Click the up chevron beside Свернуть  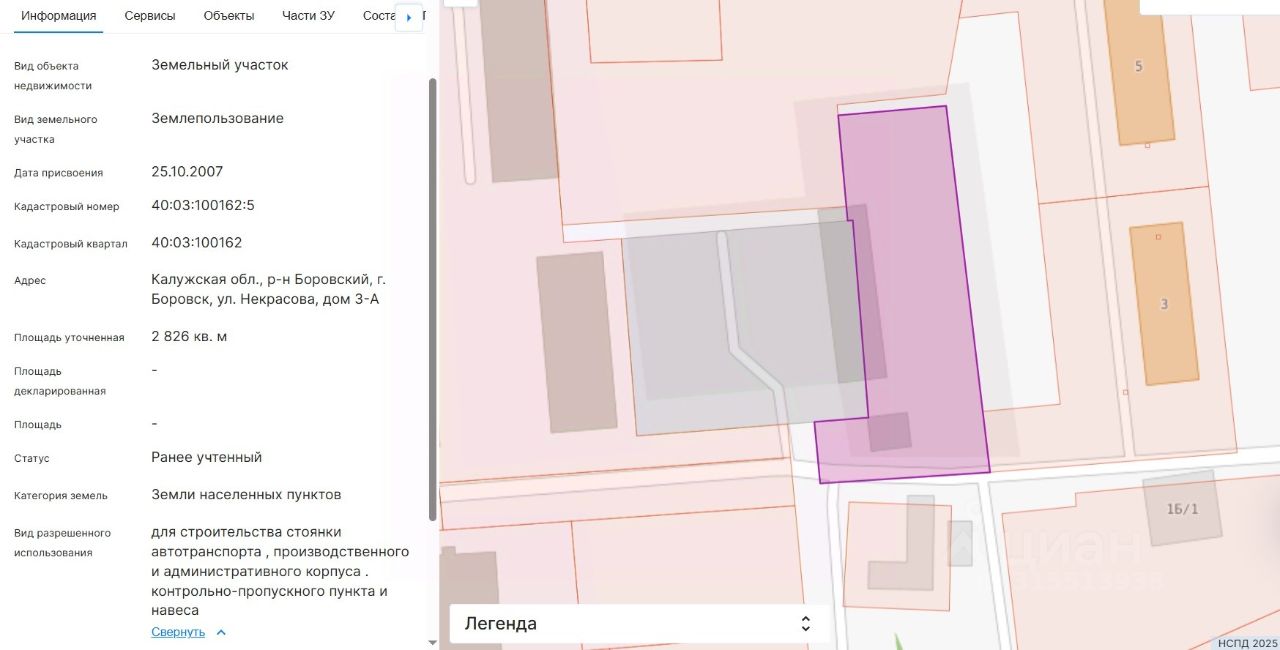[221, 632]
